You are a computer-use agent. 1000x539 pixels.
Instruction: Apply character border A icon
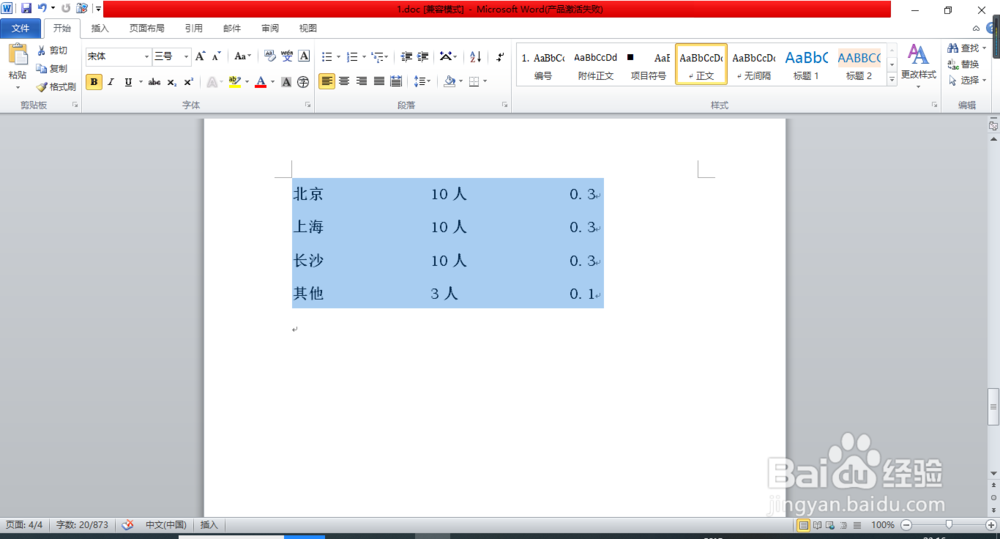[x=304, y=57]
